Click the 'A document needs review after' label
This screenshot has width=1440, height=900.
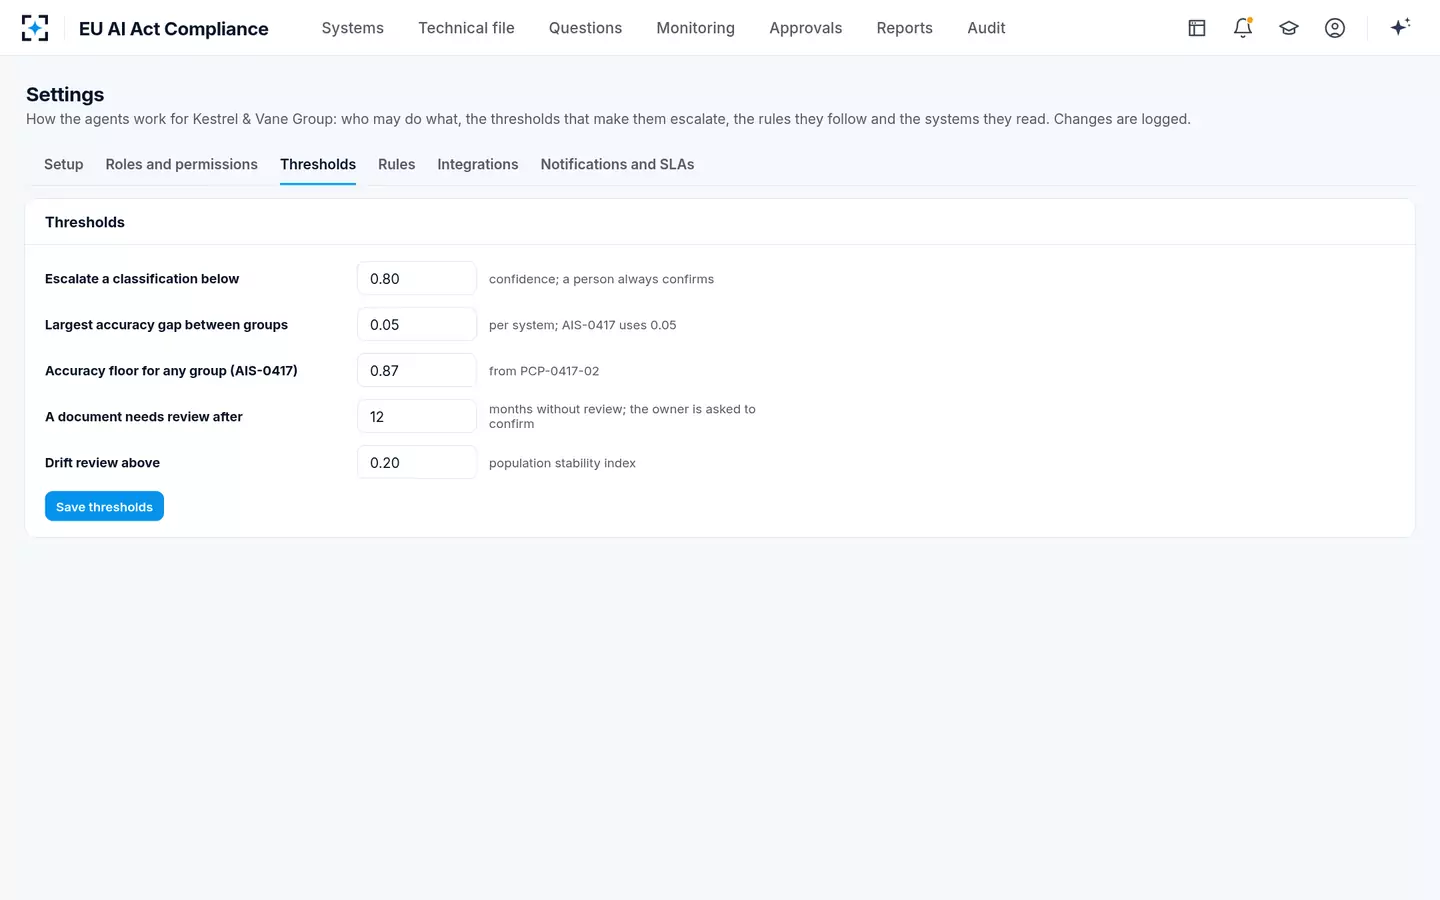pos(144,417)
